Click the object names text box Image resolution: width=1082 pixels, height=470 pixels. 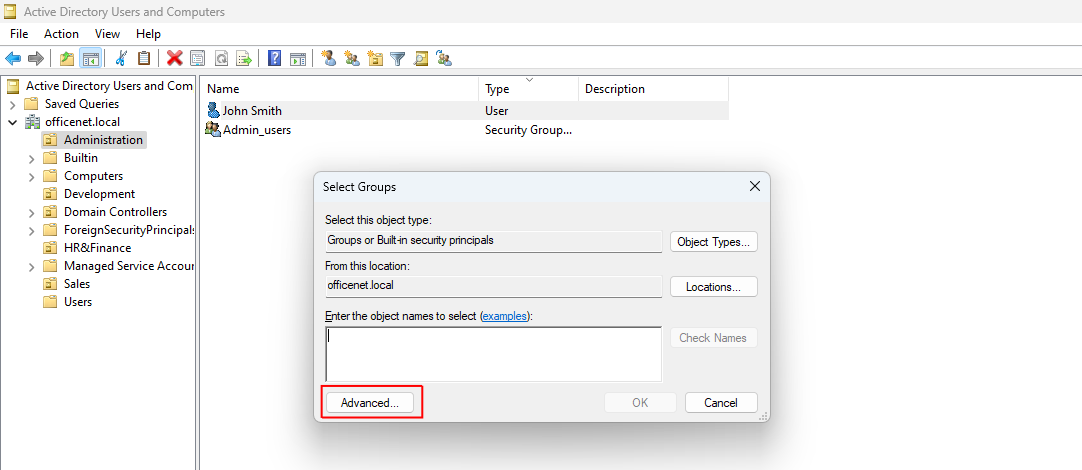point(493,354)
